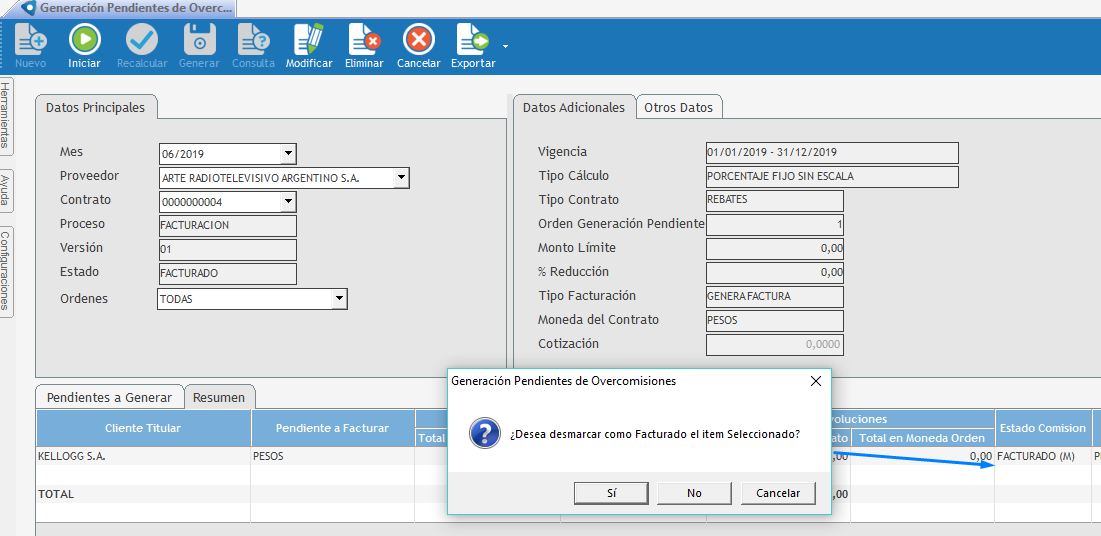The height and width of the screenshot is (536, 1101).
Task: Click the Nuevo toolbar icon
Action: click(x=31, y=40)
